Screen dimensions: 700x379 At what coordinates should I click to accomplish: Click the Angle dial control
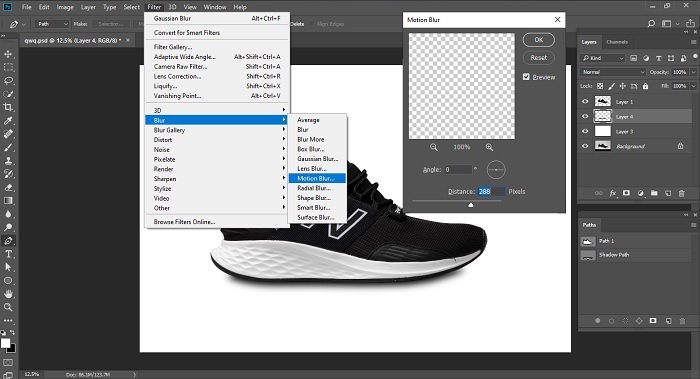pos(496,170)
